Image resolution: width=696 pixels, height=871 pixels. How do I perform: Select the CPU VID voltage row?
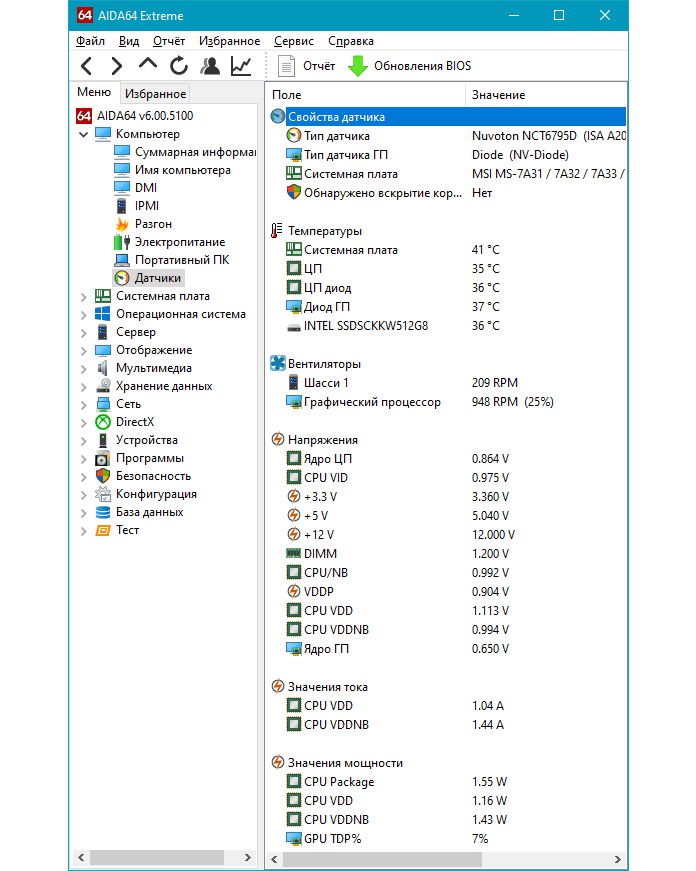click(448, 478)
